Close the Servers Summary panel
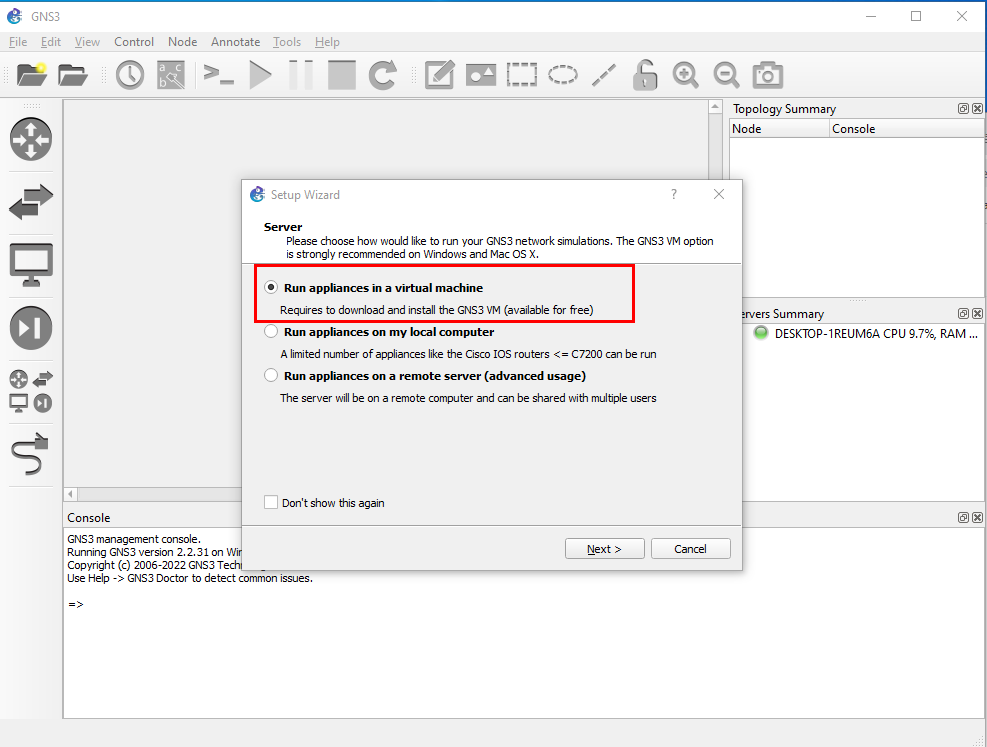 (x=977, y=313)
